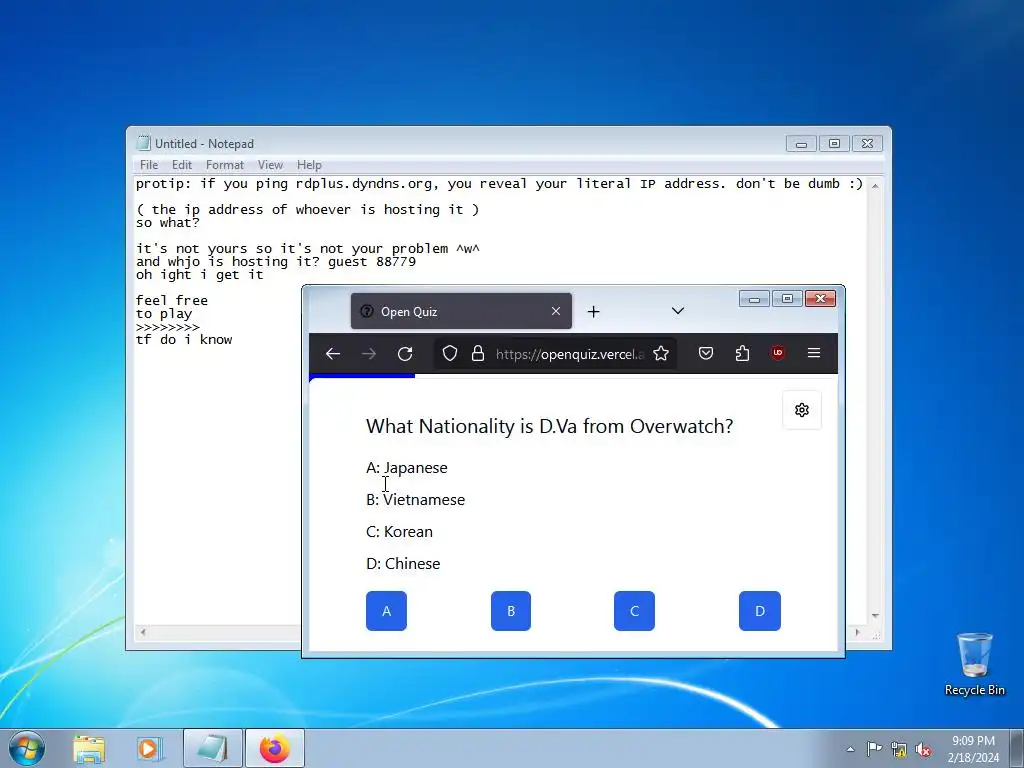Open Notepad Format menu
The width and height of the screenshot is (1024, 768).
(225, 165)
